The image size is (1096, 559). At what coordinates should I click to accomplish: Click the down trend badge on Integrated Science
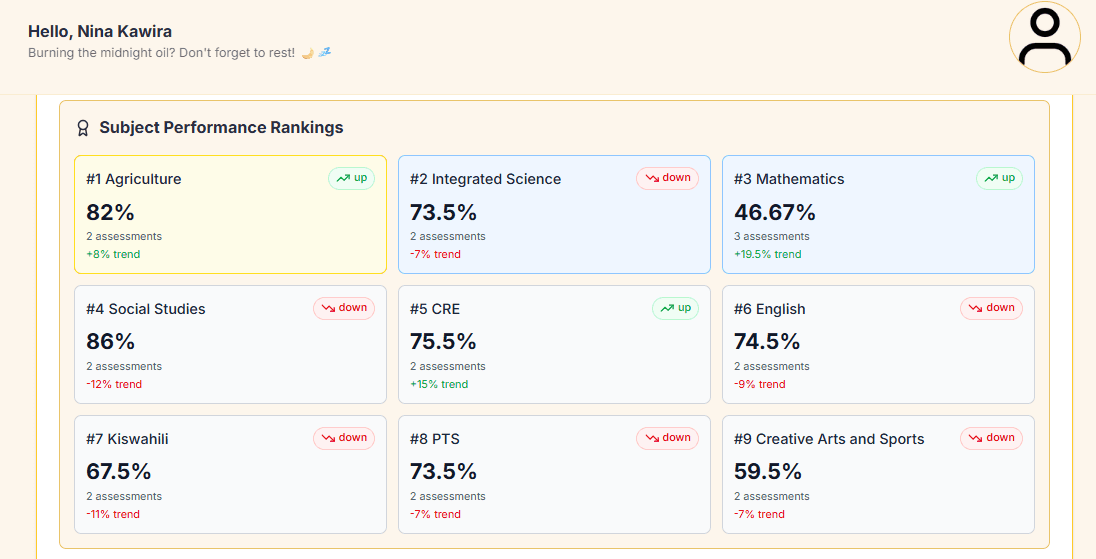click(667, 178)
